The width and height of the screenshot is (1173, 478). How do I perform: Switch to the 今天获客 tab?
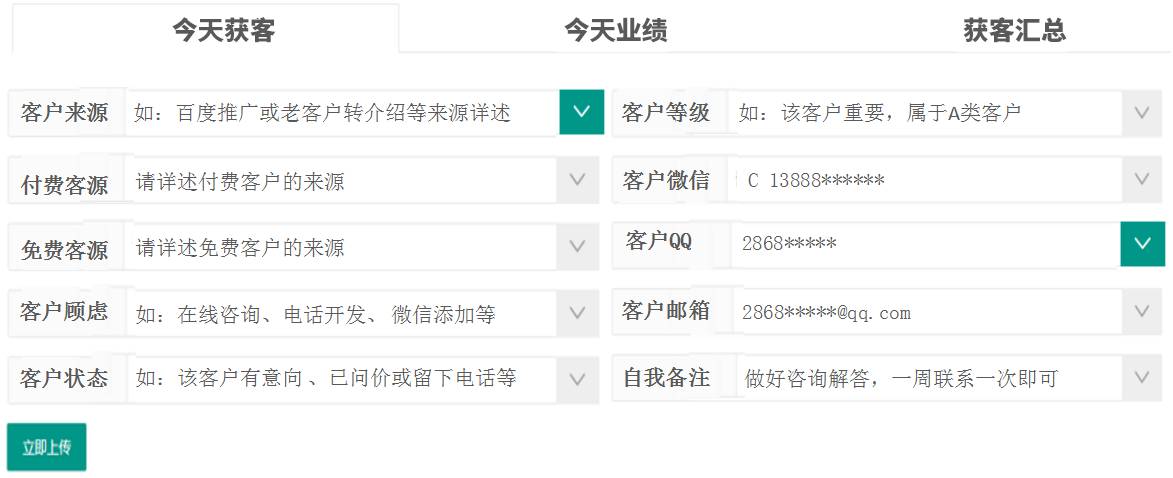tap(223, 30)
